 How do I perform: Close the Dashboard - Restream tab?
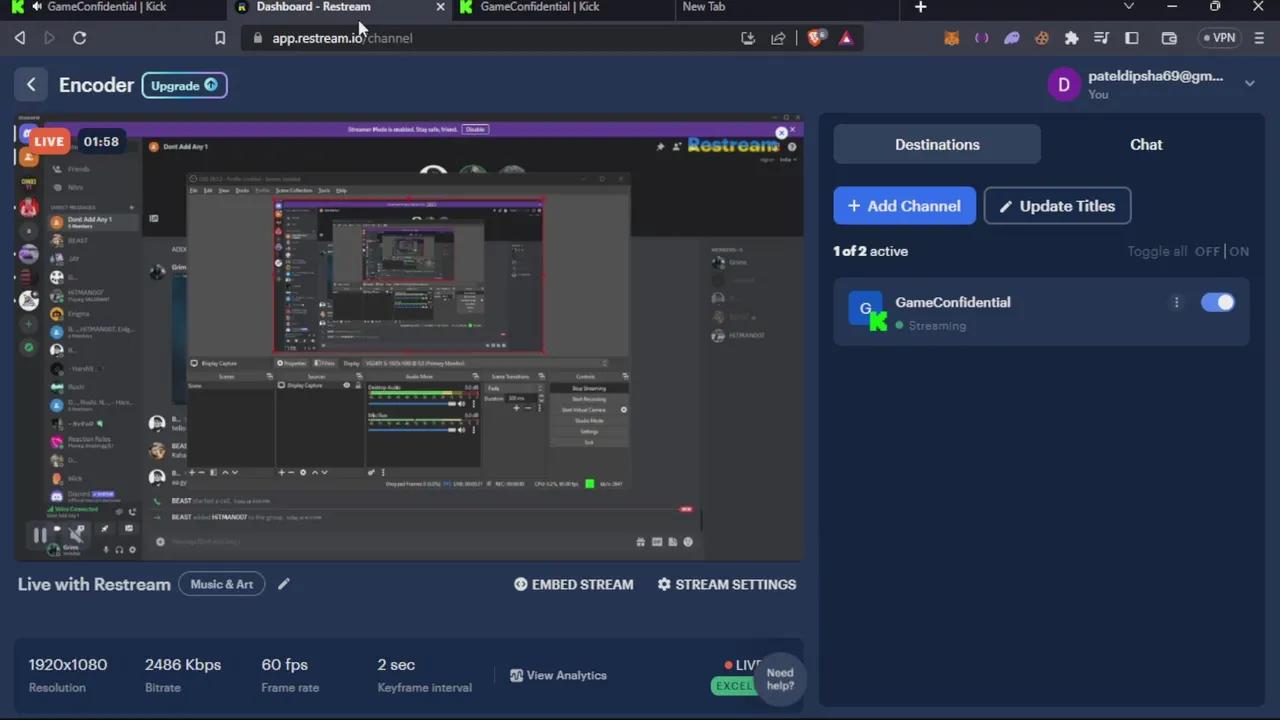click(440, 7)
